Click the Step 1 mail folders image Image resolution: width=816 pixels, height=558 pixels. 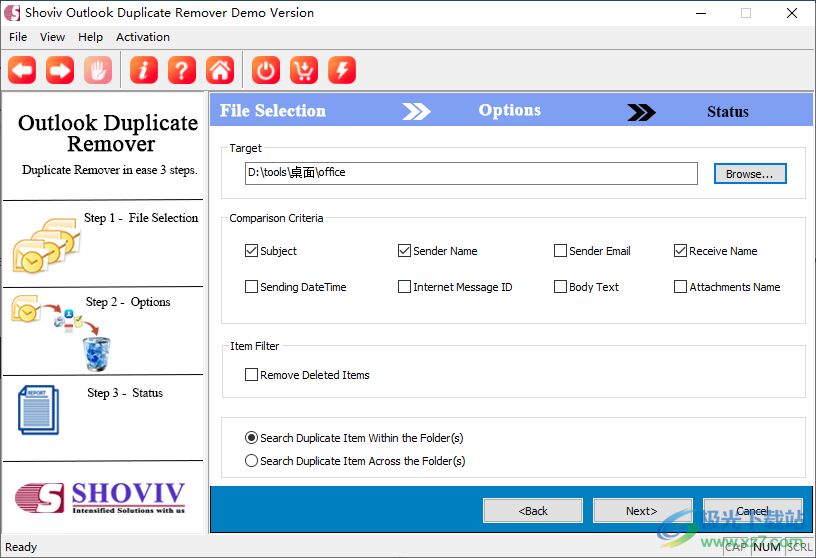pos(46,246)
